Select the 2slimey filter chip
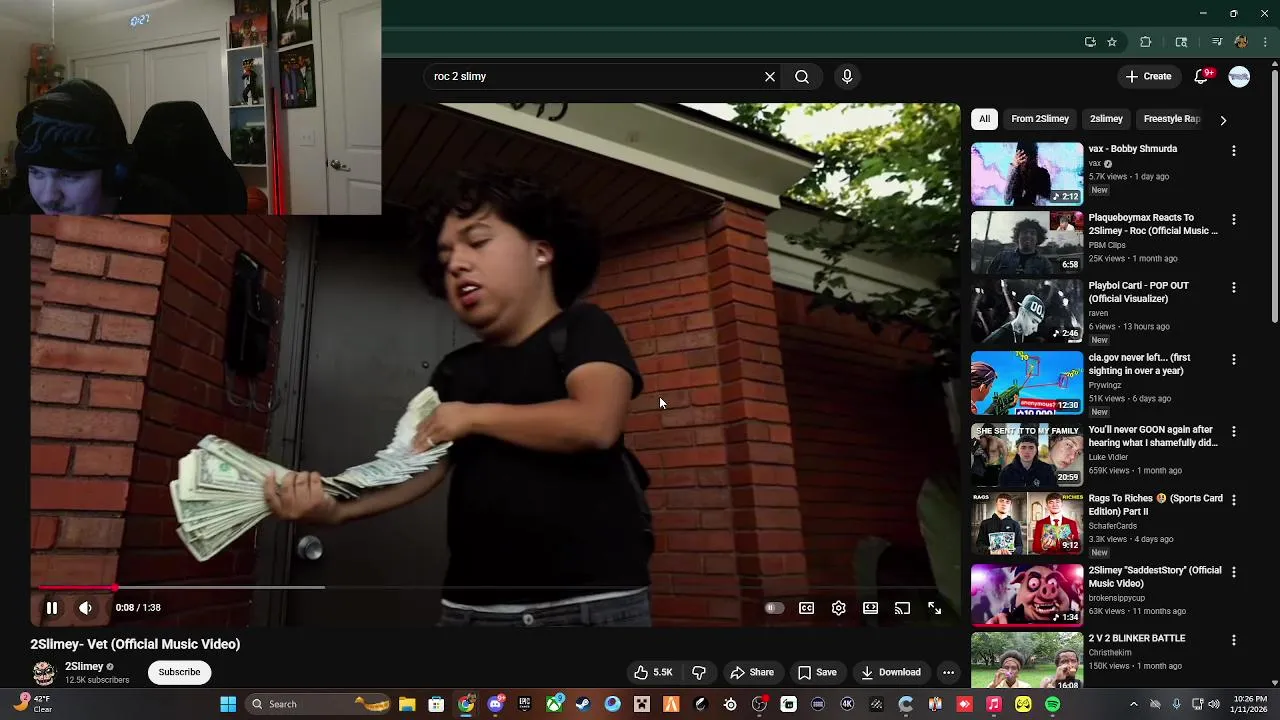The height and width of the screenshot is (720, 1280). click(1106, 119)
